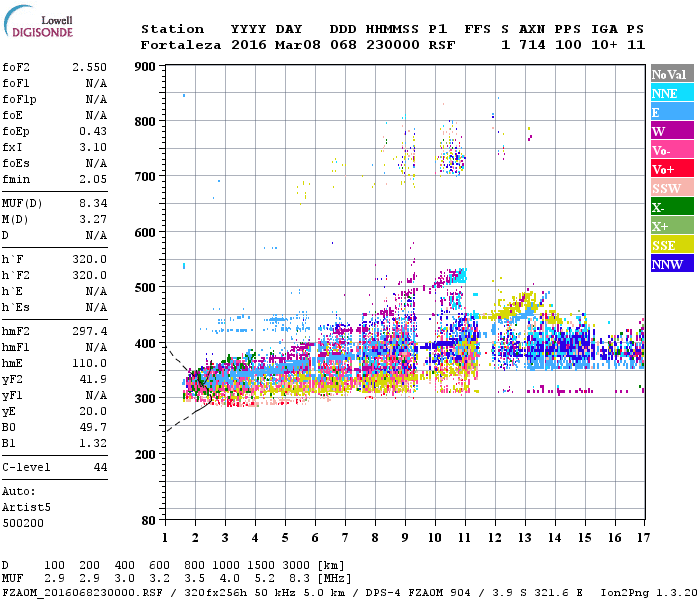Click the yF2 value 41.9
This screenshot has height=600, width=700.
coord(93,379)
